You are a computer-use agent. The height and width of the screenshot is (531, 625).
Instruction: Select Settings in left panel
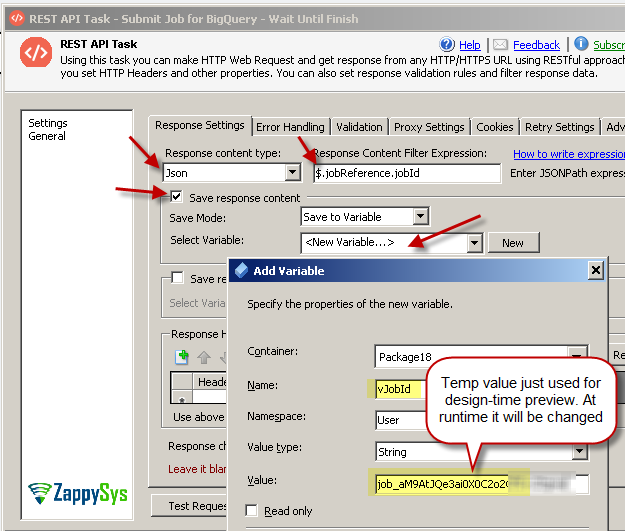[x=48, y=123]
